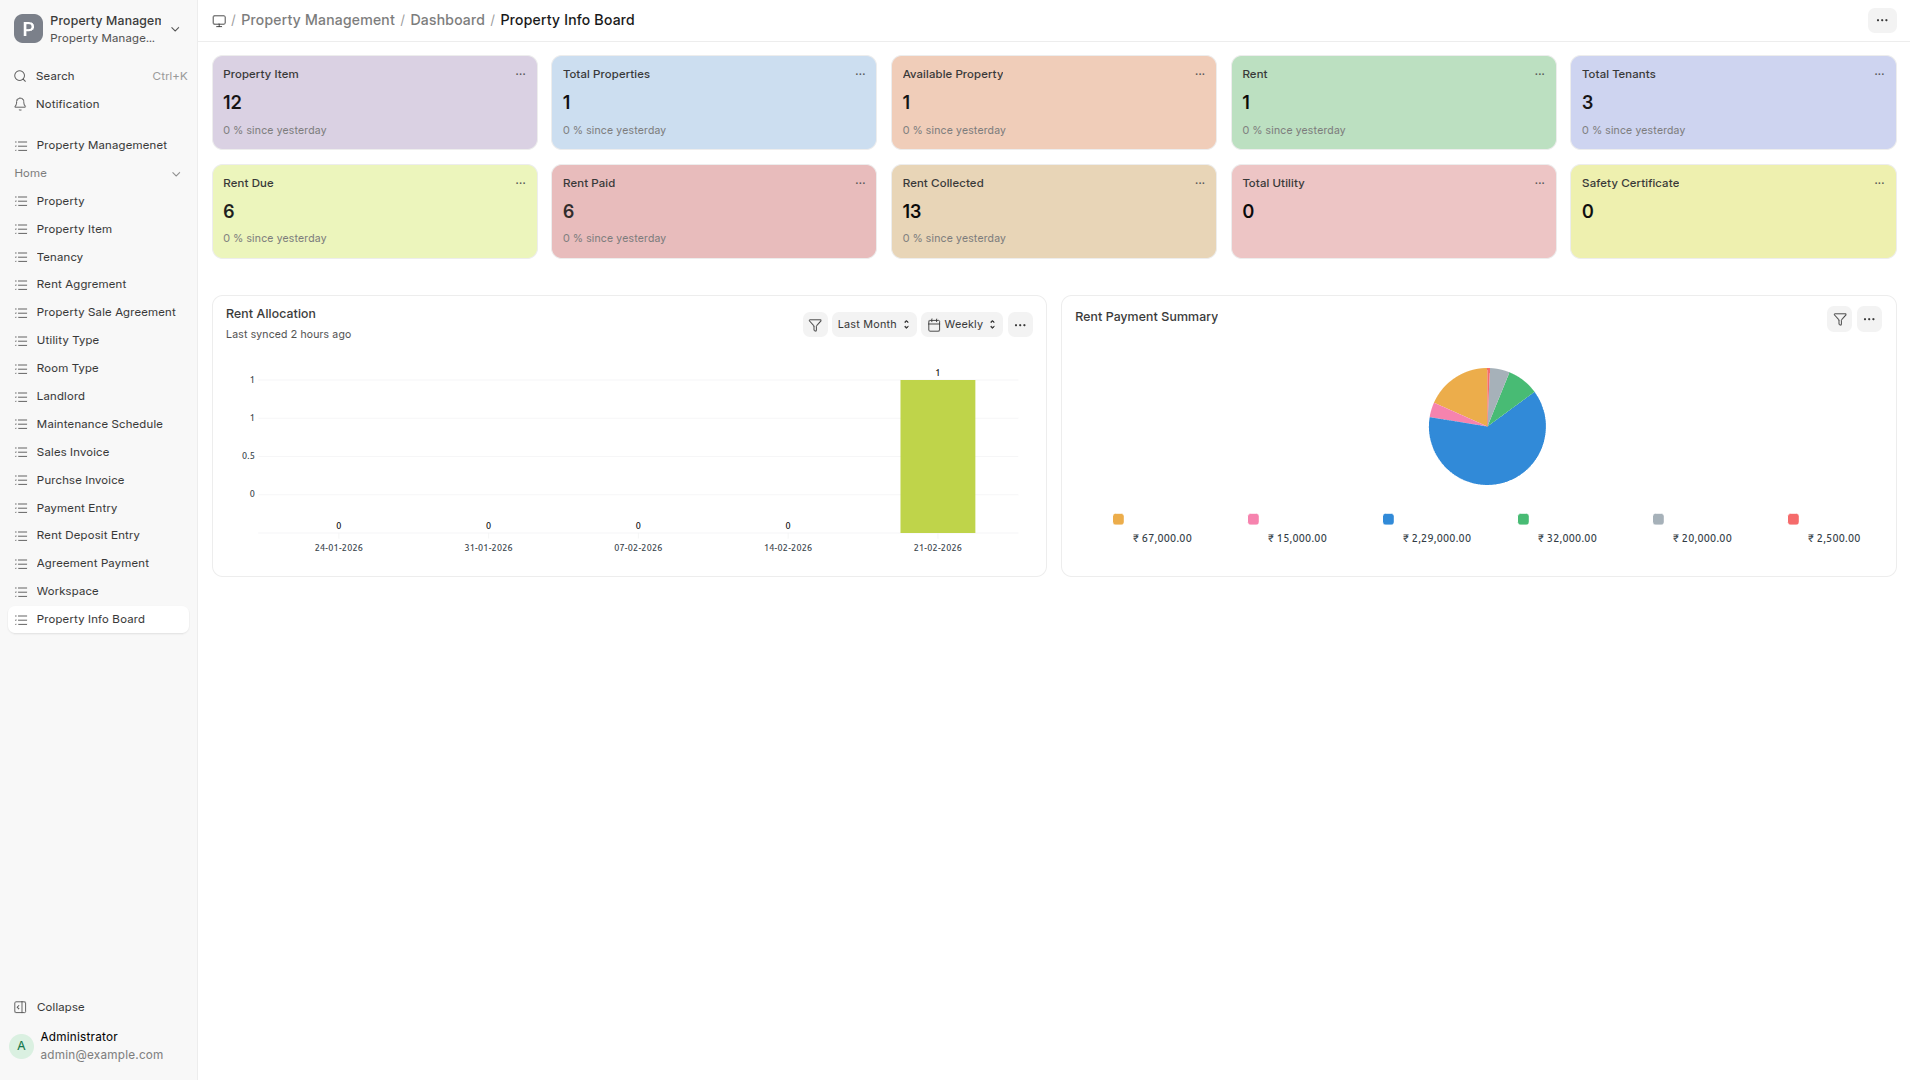Focus the Search field in the sidebar

[98, 76]
